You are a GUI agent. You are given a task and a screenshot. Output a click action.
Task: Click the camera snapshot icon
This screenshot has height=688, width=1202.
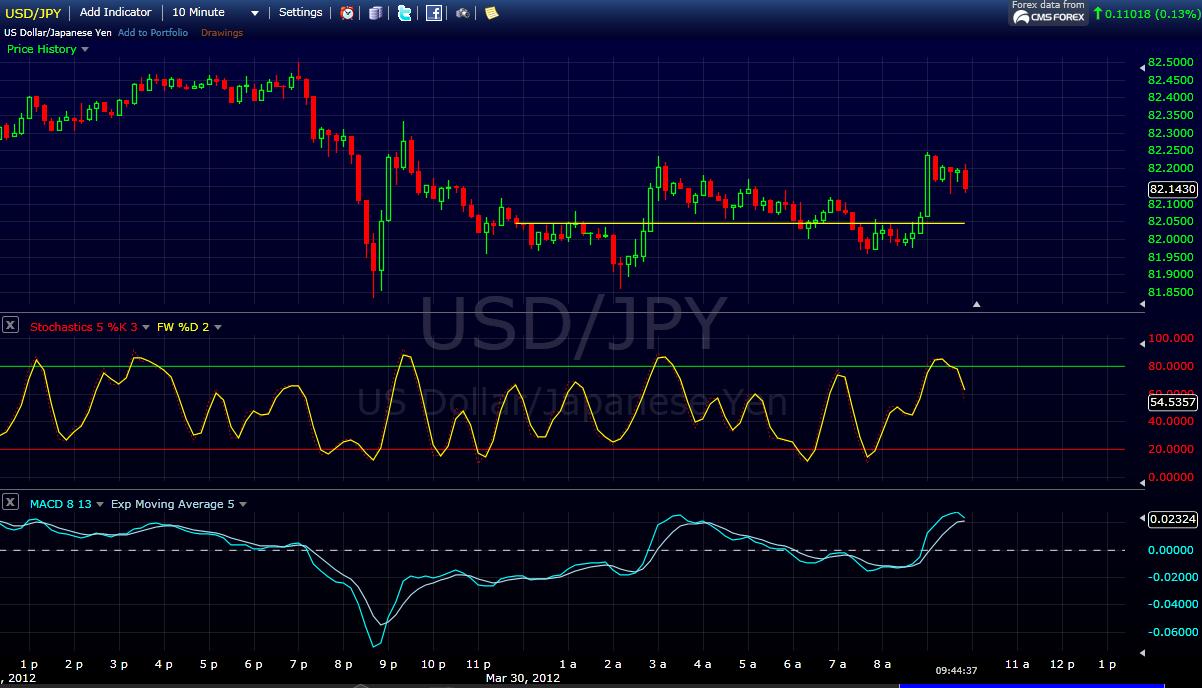tap(463, 13)
